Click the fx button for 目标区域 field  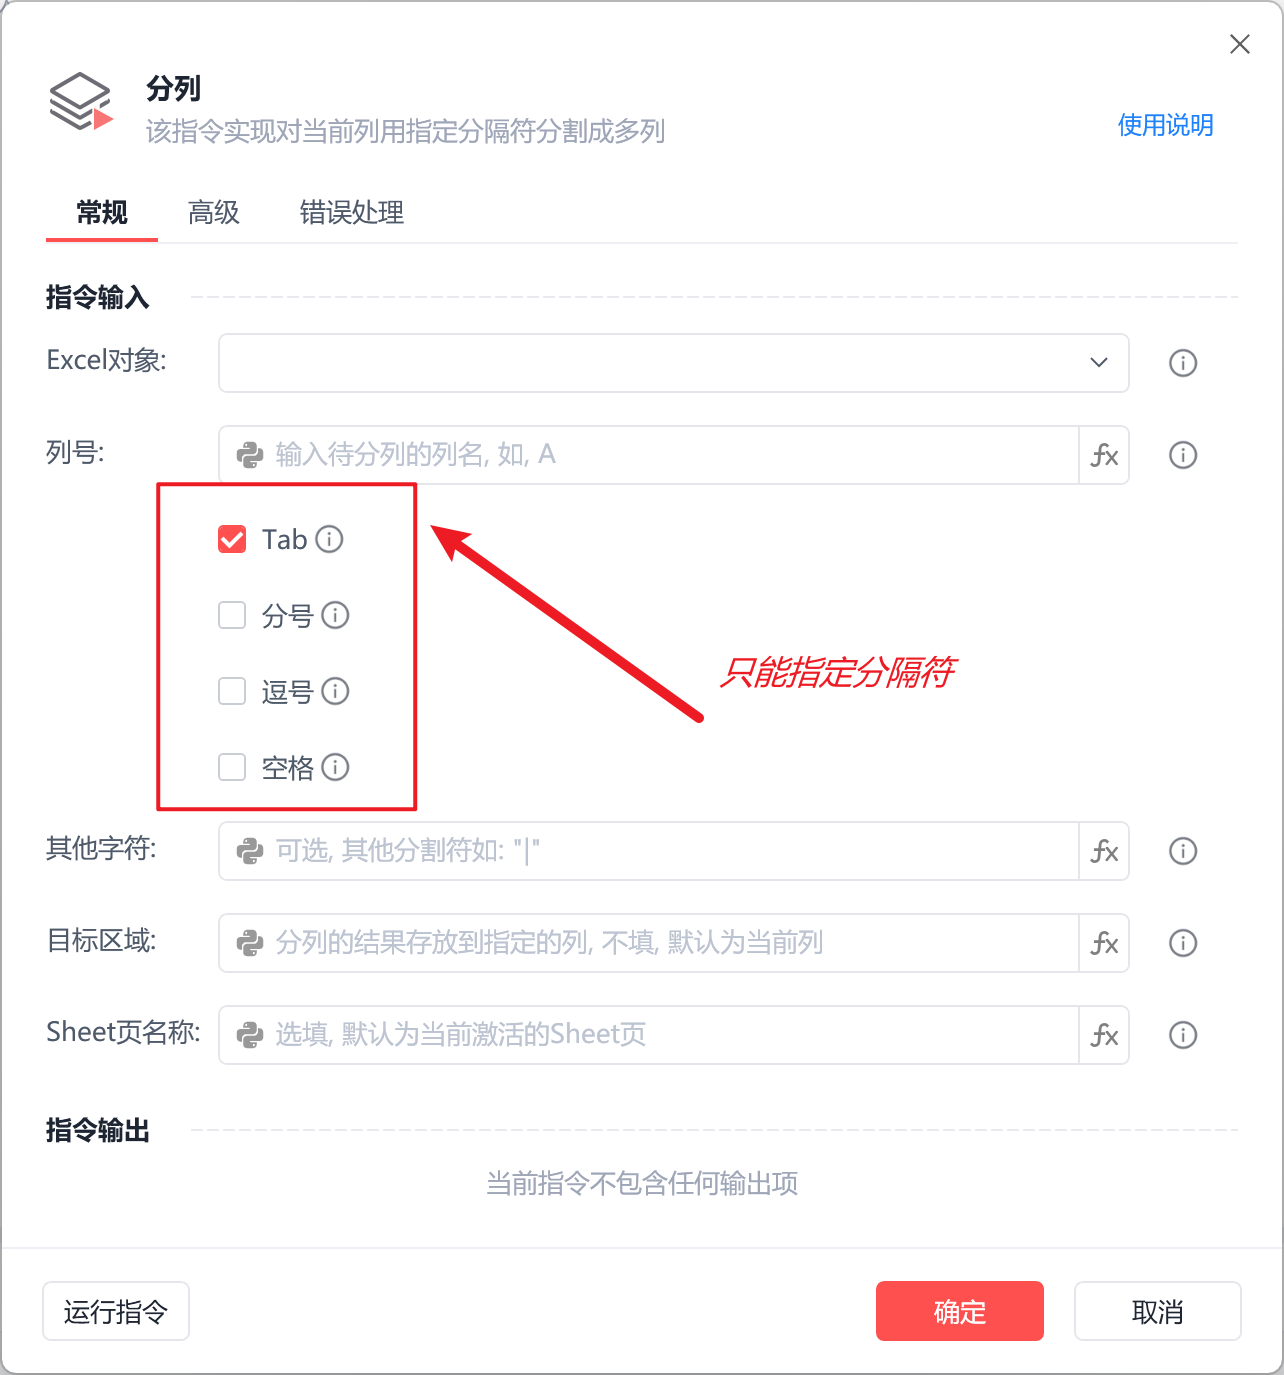point(1104,943)
